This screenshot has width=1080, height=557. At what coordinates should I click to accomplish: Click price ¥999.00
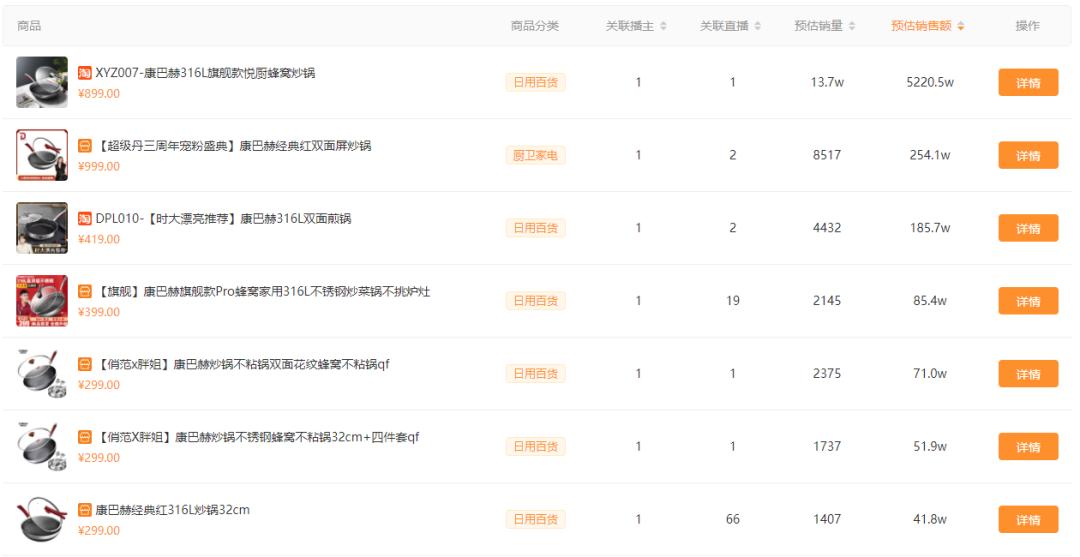tap(98, 167)
